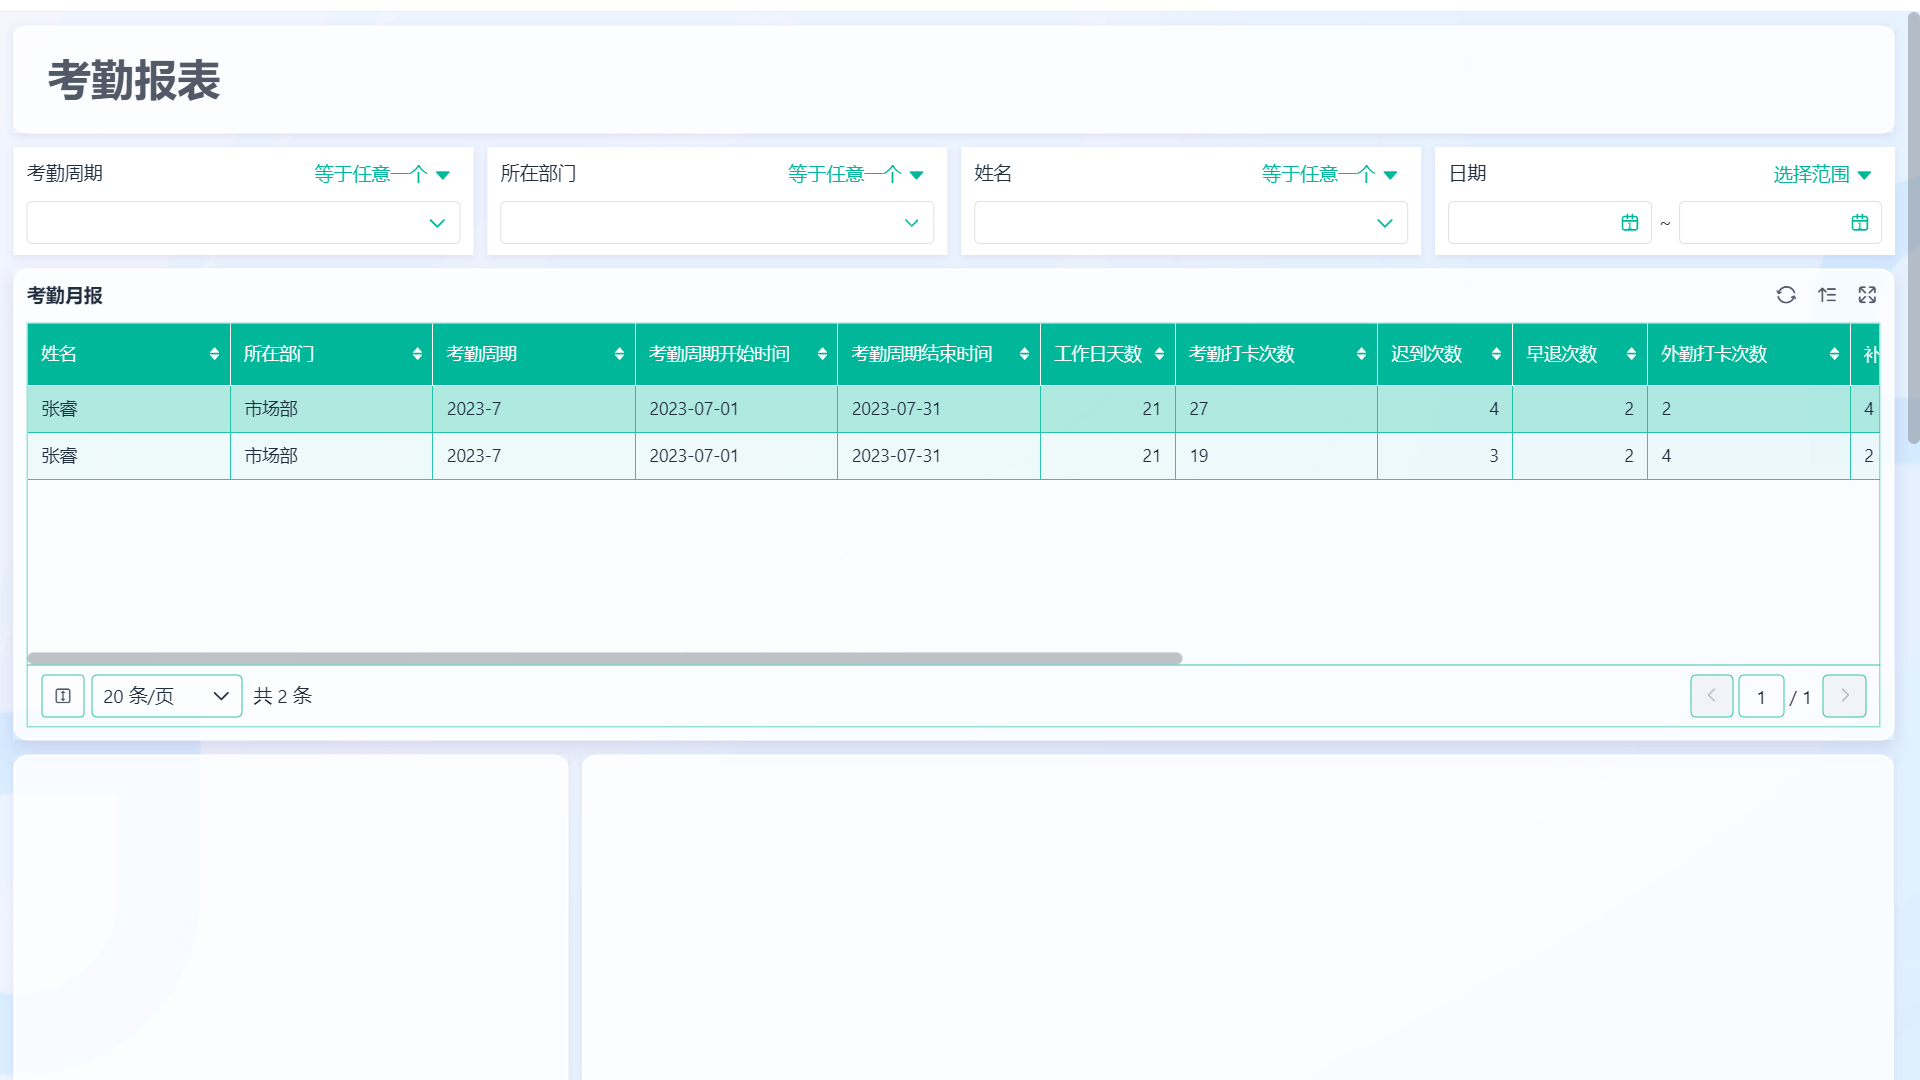Sort by 所在部门 column

(x=417, y=354)
